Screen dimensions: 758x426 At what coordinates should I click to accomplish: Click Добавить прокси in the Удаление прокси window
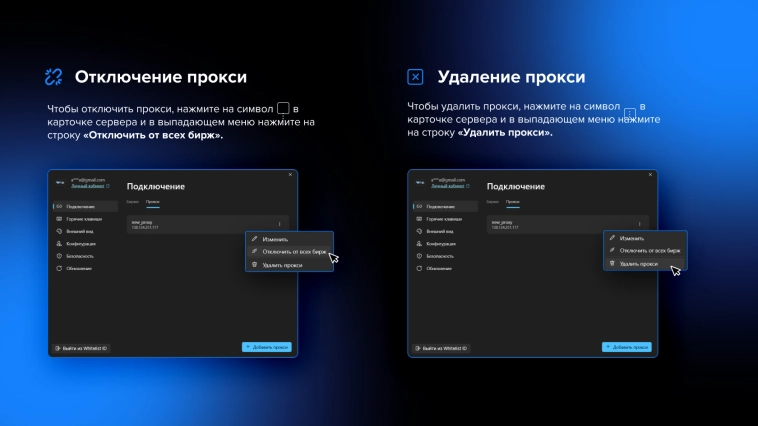tap(627, 347)
